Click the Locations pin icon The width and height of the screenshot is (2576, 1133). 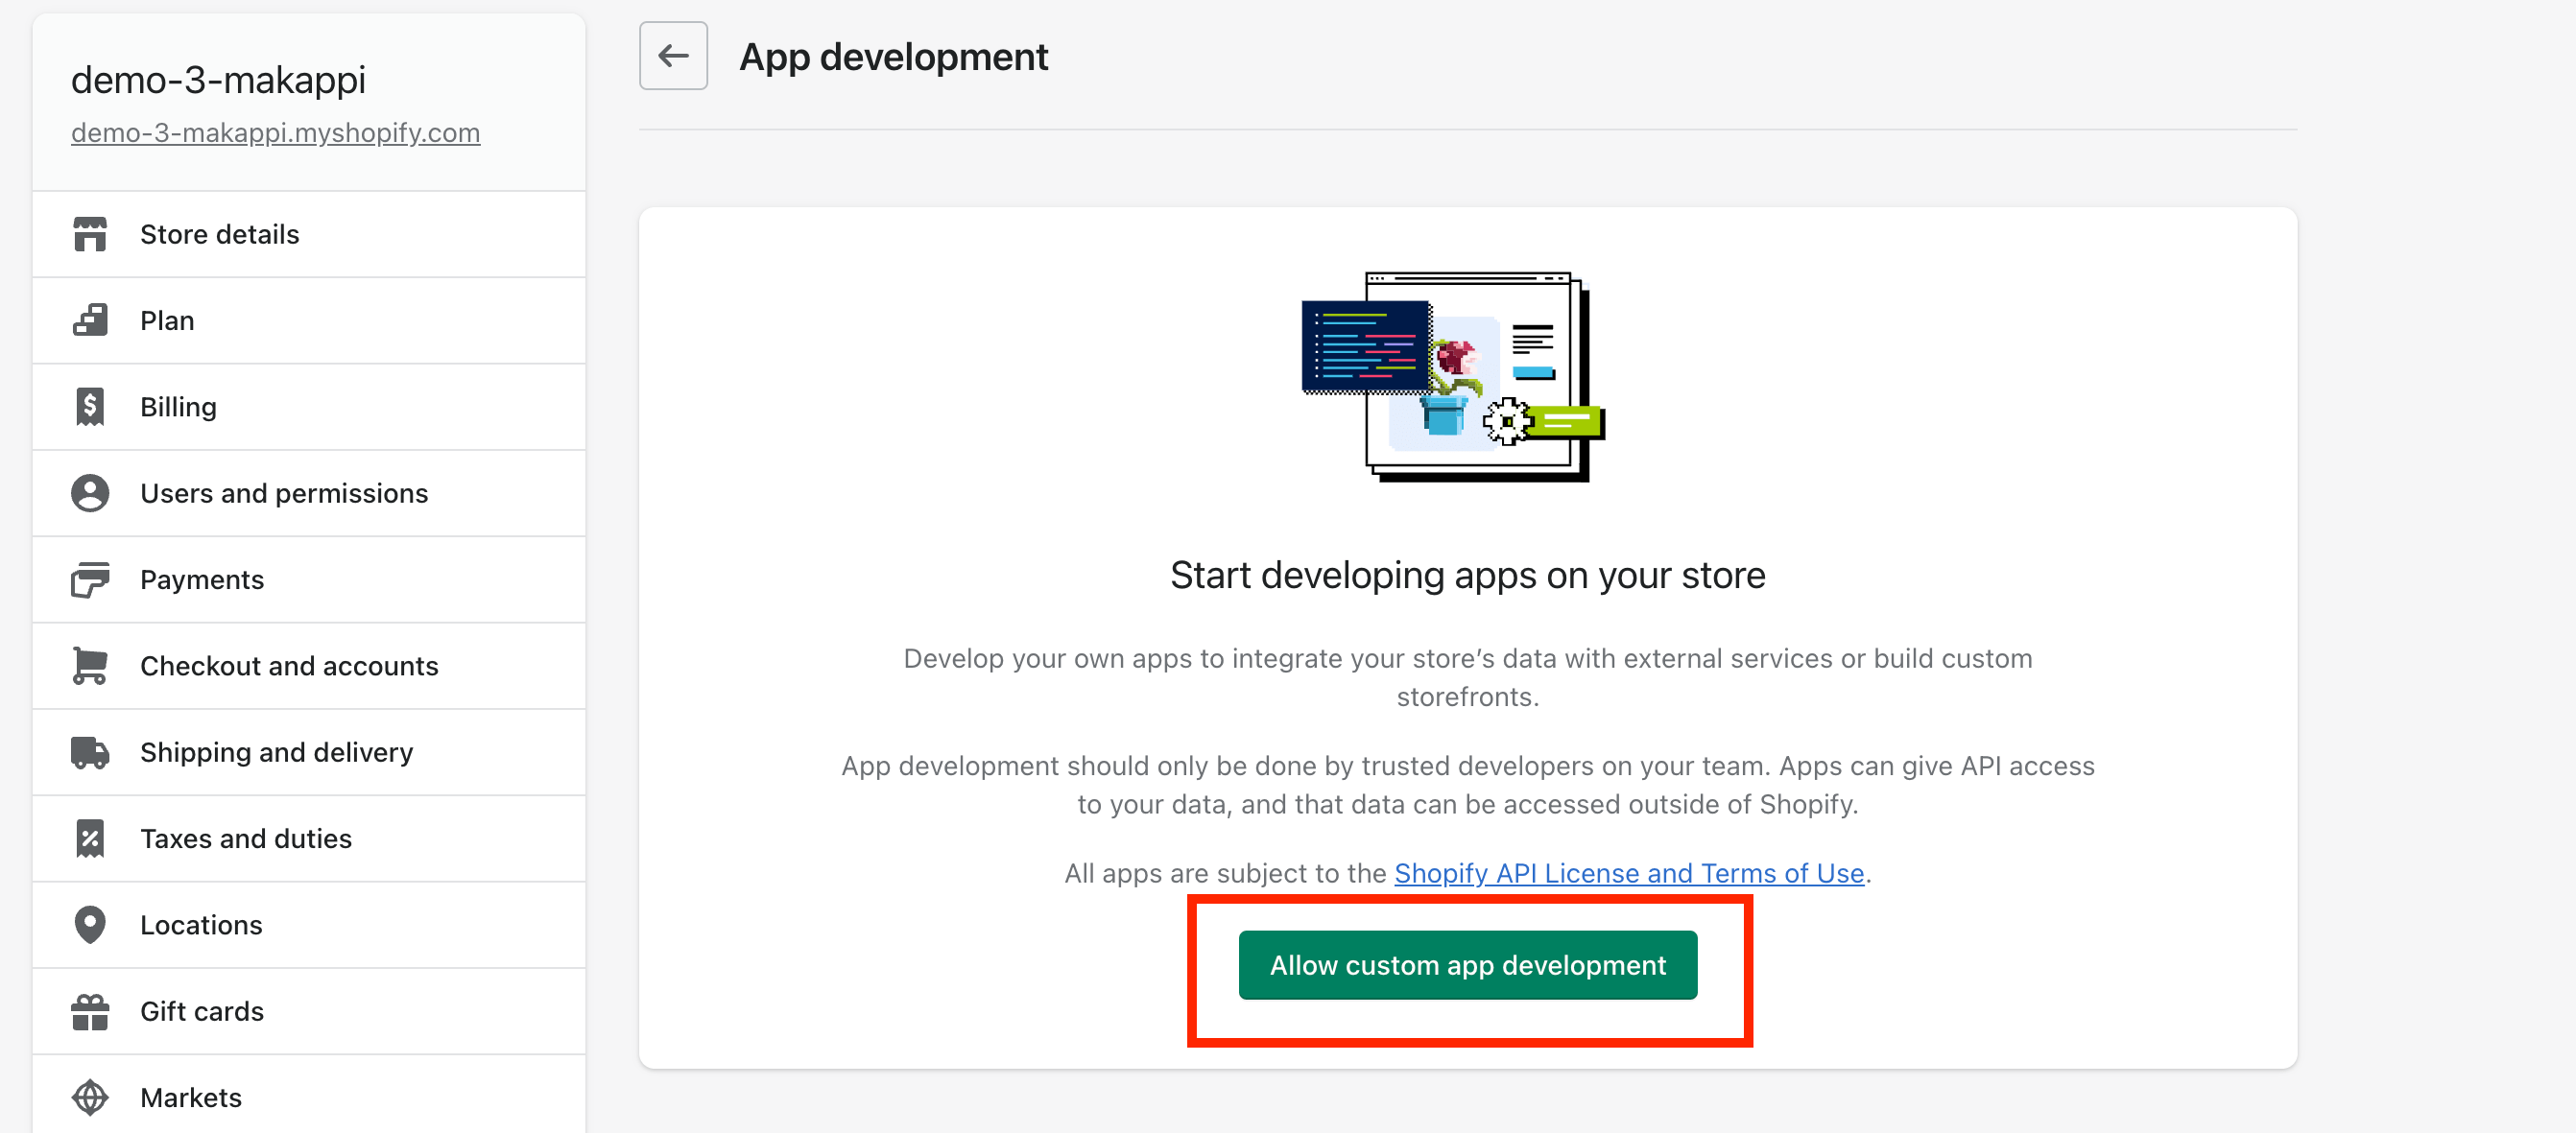[90, 925]
